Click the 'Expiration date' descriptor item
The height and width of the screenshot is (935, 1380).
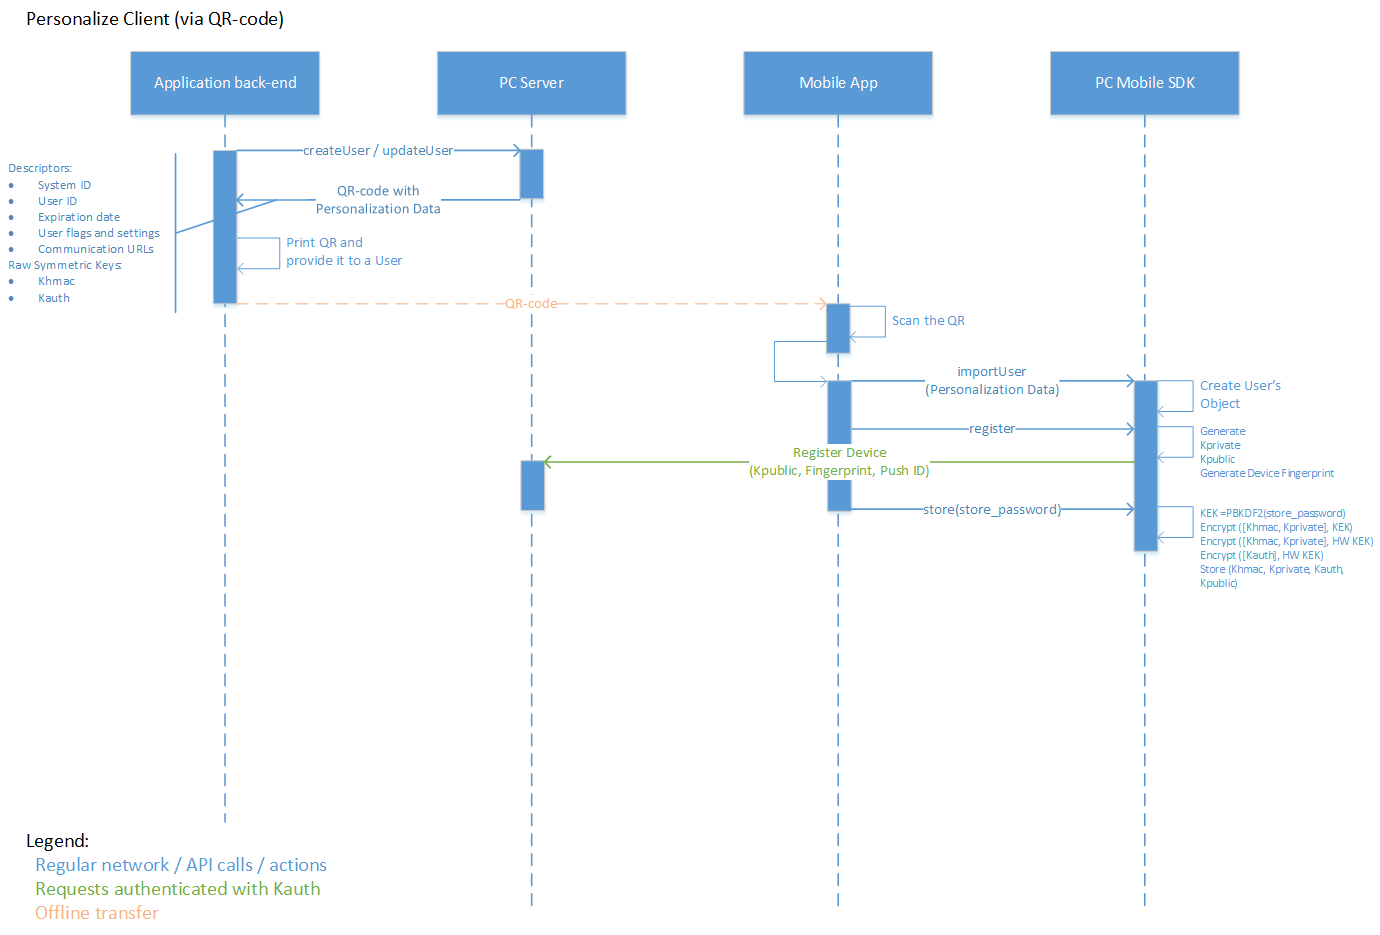(79, 218)
